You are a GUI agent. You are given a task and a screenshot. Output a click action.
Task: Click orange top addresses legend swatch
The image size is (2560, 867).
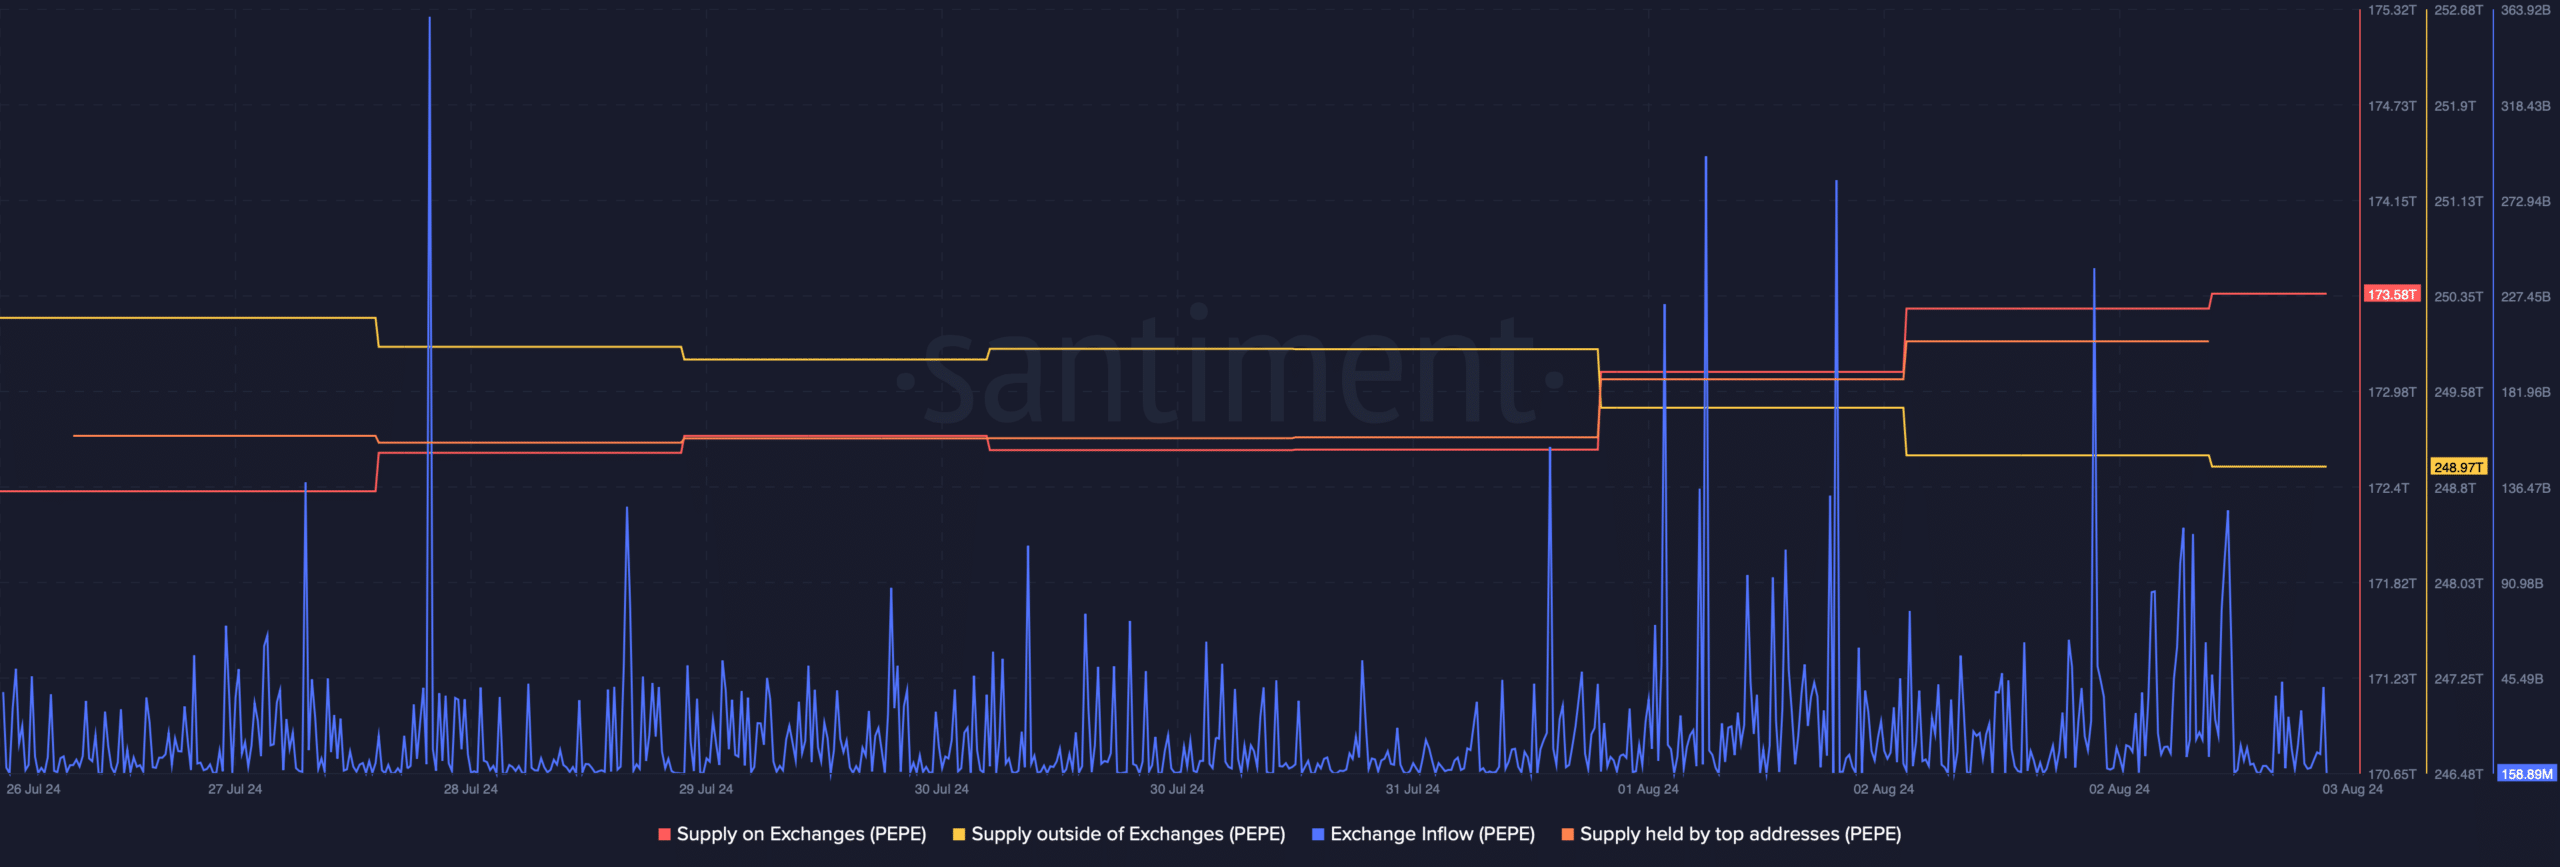pos(1568,834)
